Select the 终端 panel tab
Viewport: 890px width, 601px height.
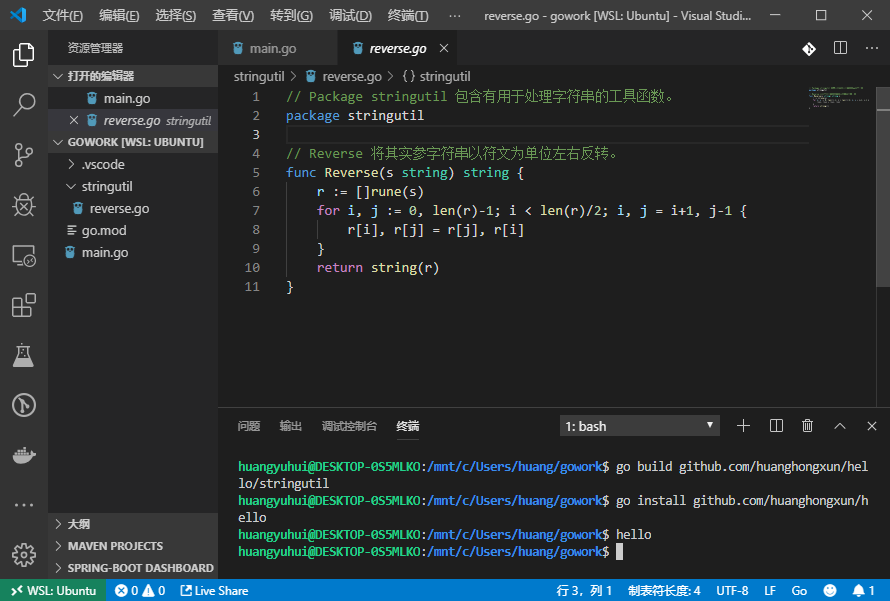click(x=408, y=426)
